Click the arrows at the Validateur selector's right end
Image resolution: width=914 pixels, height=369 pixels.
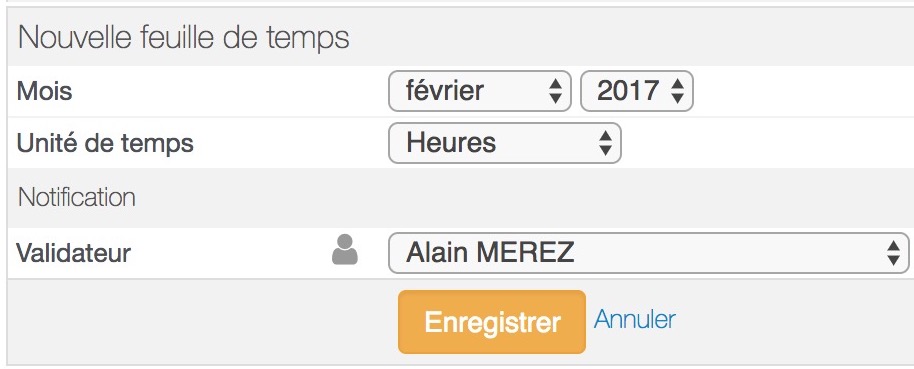(893, 254)
